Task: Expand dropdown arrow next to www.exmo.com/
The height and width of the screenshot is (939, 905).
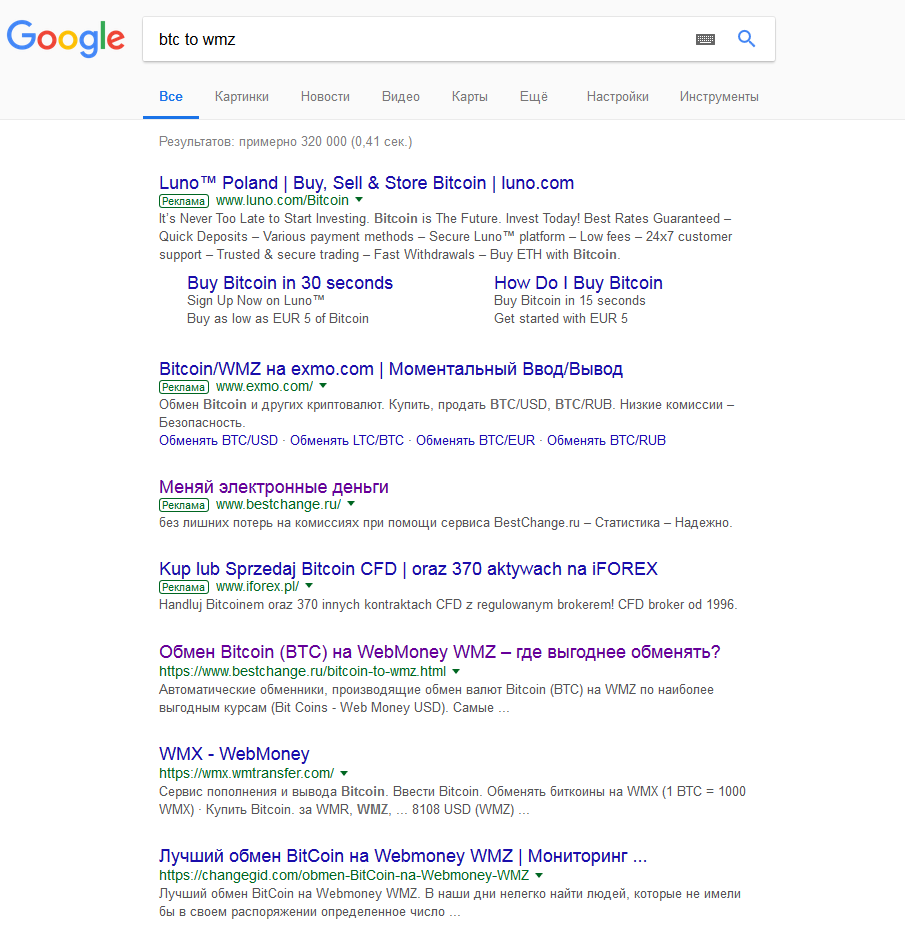Action: (323, 386)
